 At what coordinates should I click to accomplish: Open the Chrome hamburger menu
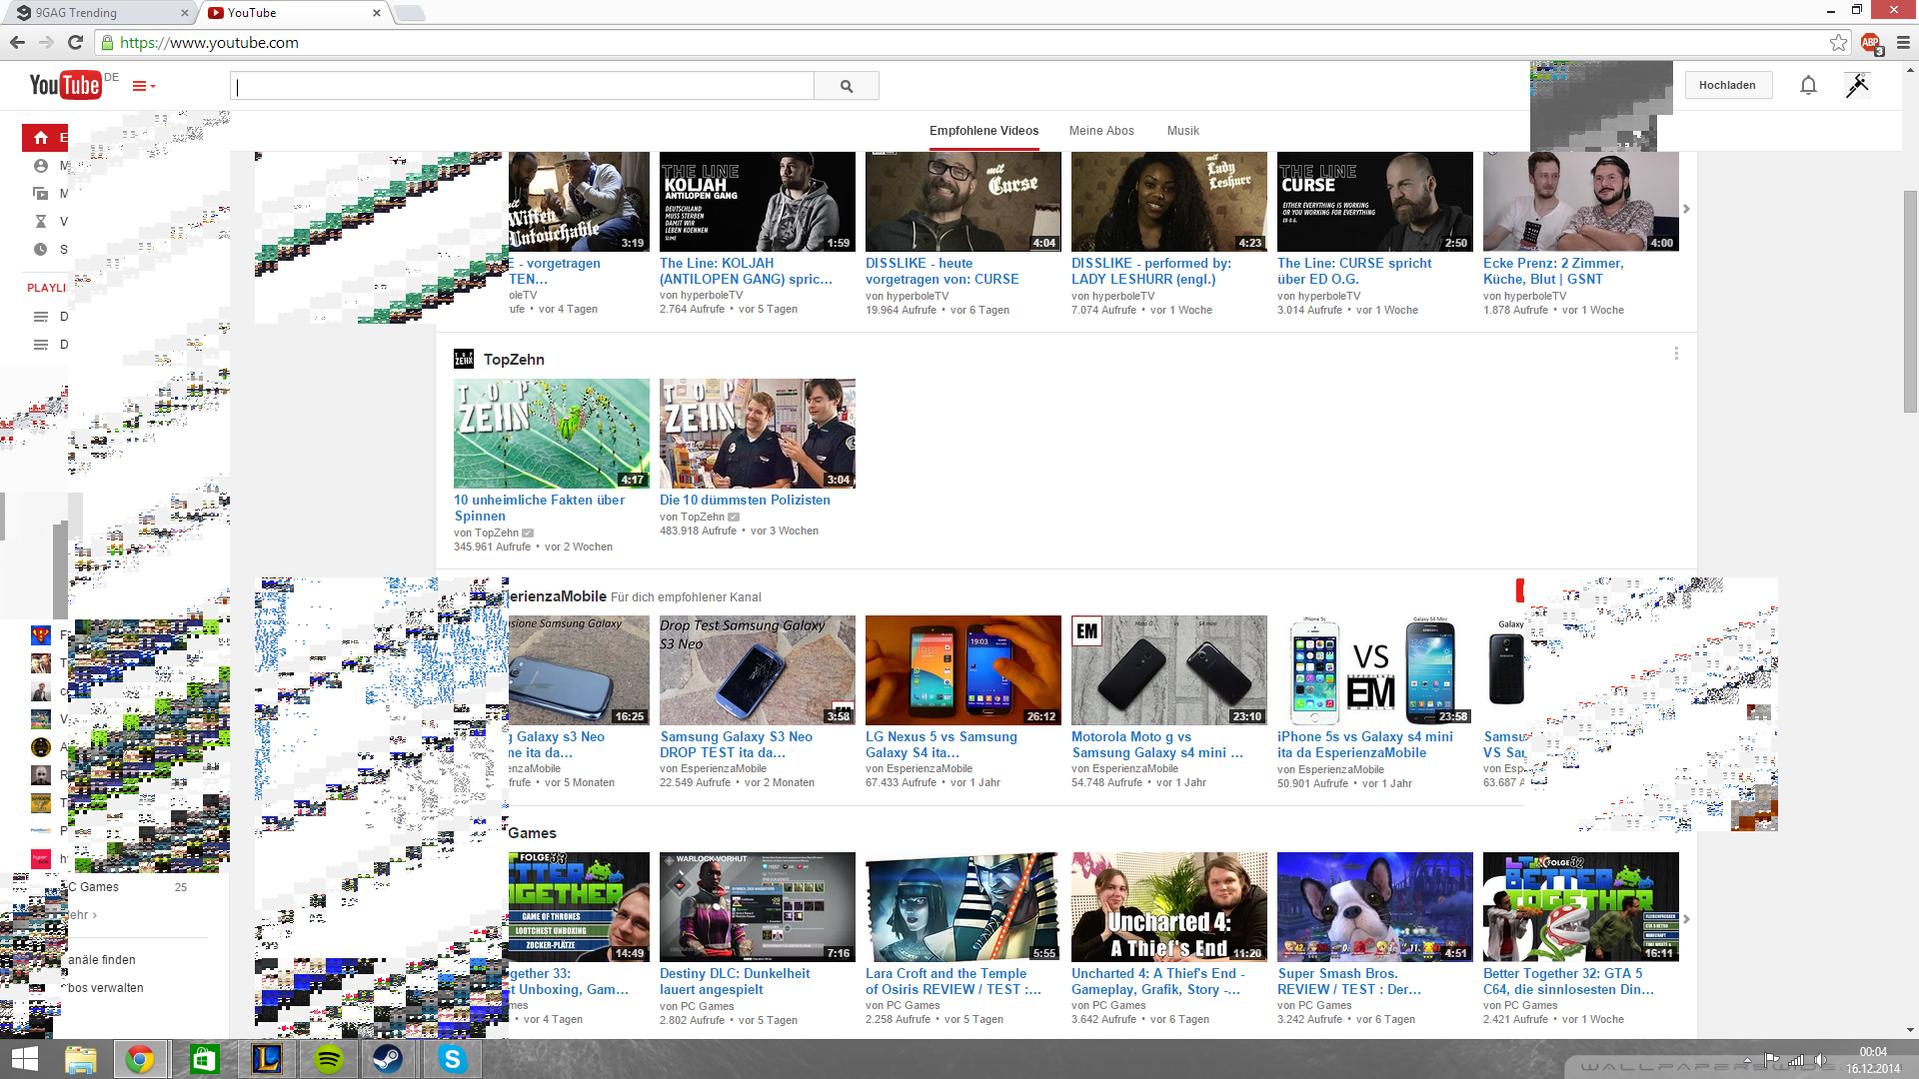pos(1903,43)
